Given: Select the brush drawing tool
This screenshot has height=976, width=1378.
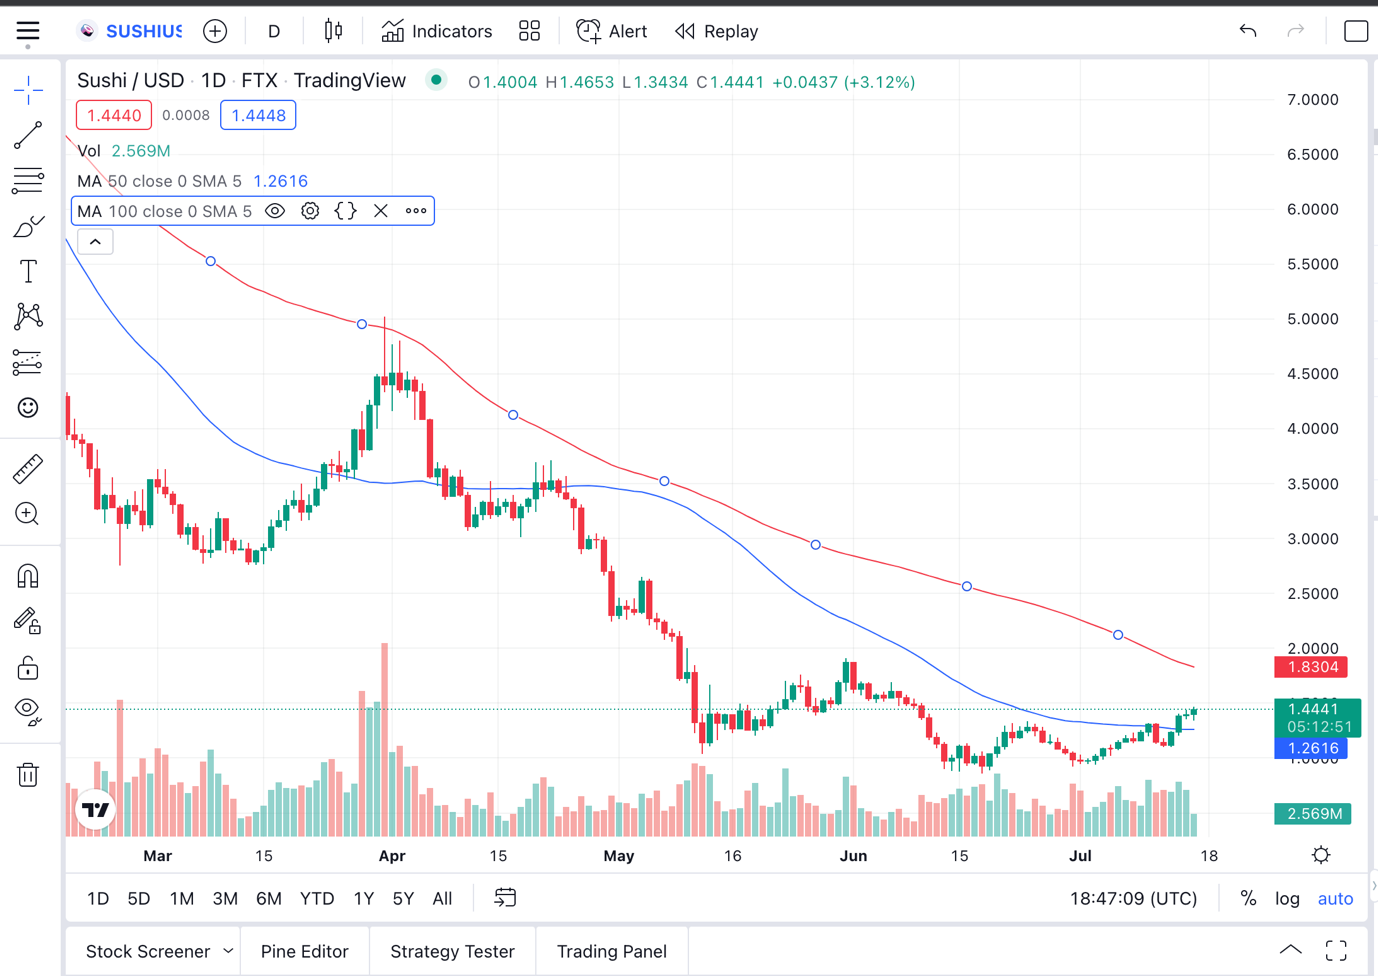Looking at the screenshot, I should click(28, 227).
